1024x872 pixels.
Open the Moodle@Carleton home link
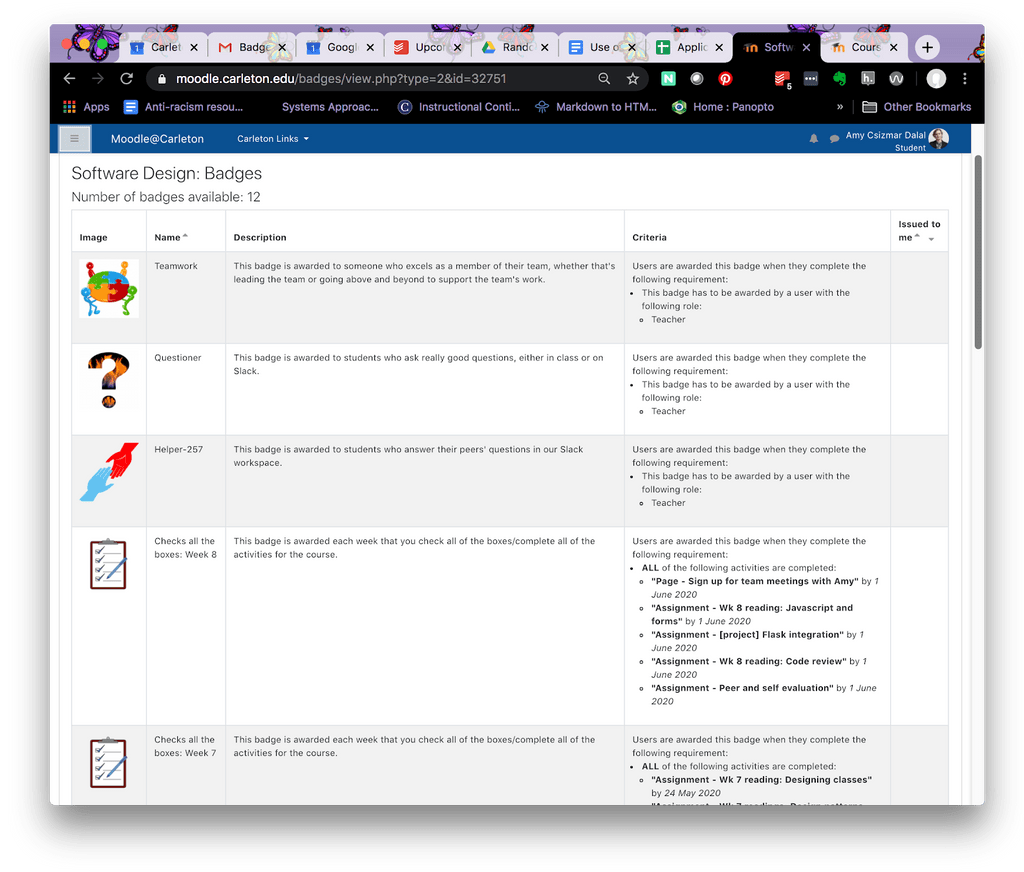(157, 138)
